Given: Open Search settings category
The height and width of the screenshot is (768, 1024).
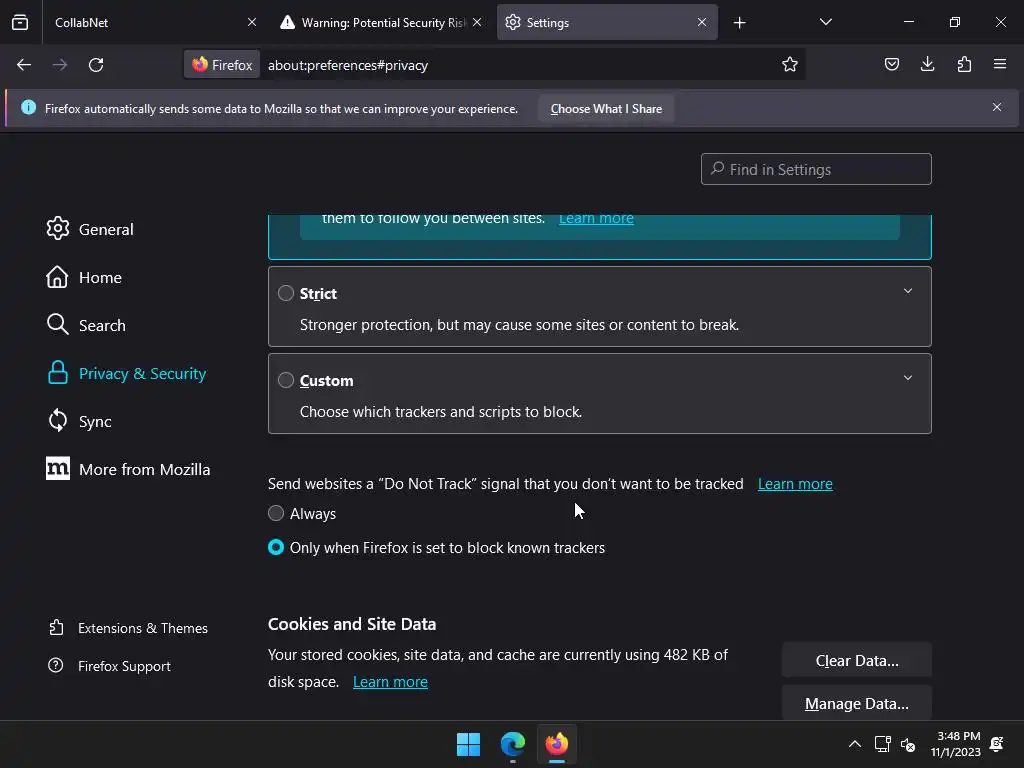Looking at the screenshot, I should [x=86, y=325].
